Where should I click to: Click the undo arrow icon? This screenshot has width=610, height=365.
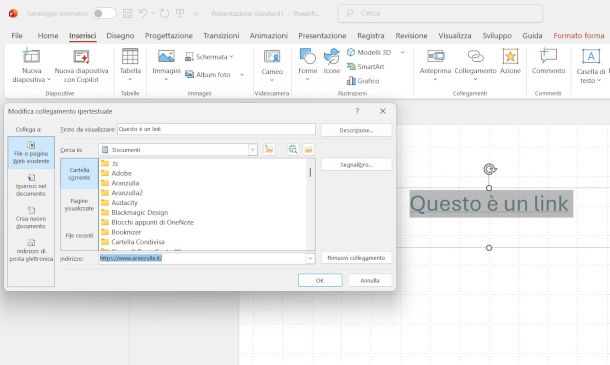(143, 13)
